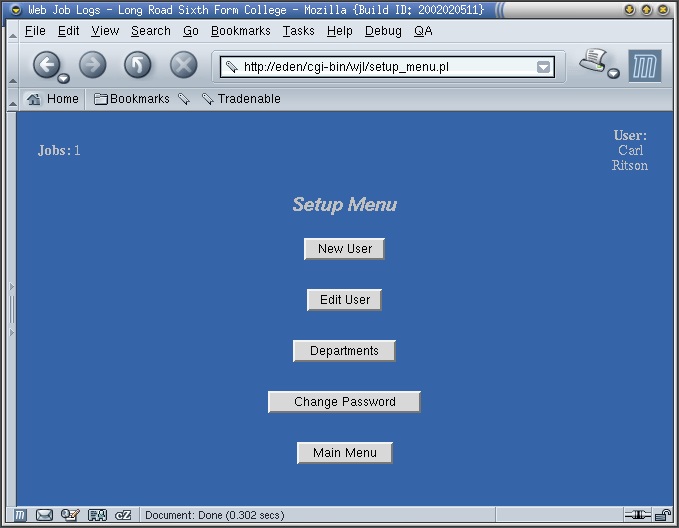
Task: Click the Jobs: 1 text
Action: click(x=59, y=150)
